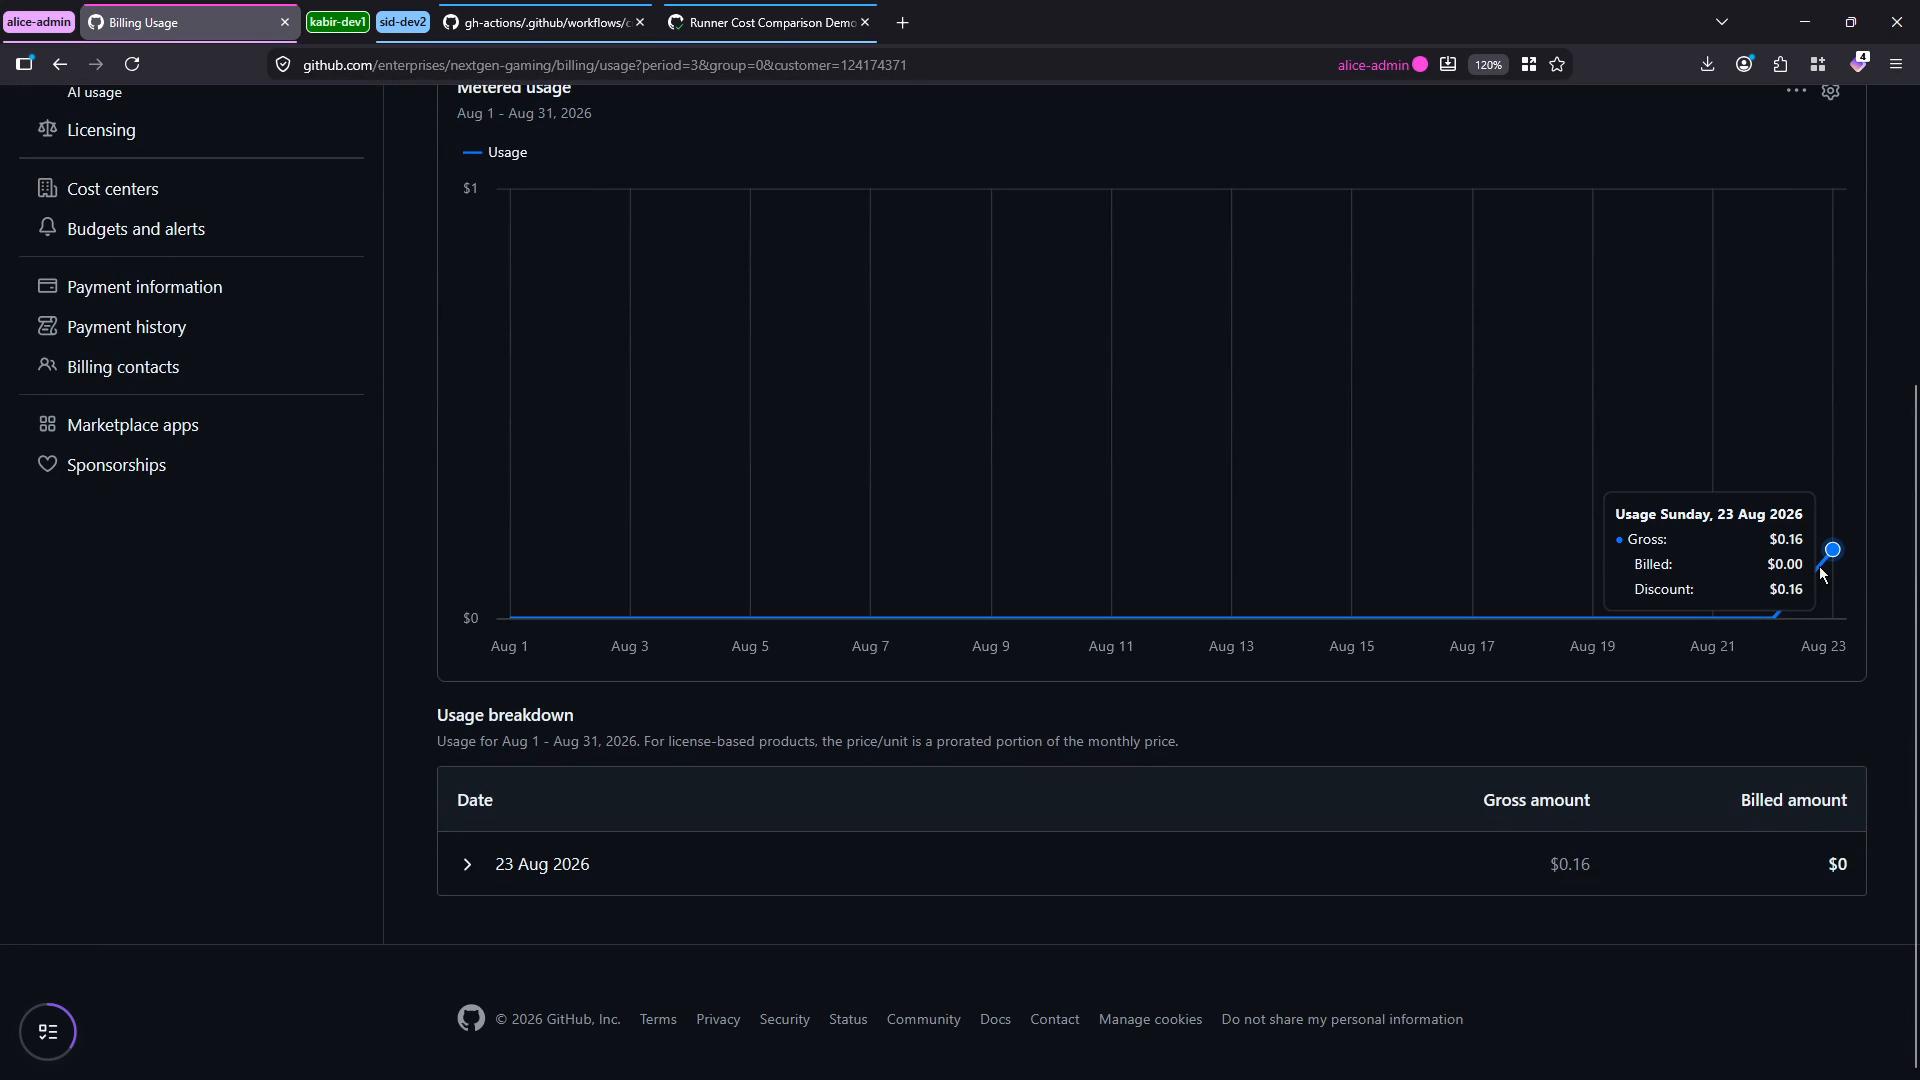The image size is (1920, 1080).
Task: Open the Terms footer link
Action: (x=658, y=1019)
